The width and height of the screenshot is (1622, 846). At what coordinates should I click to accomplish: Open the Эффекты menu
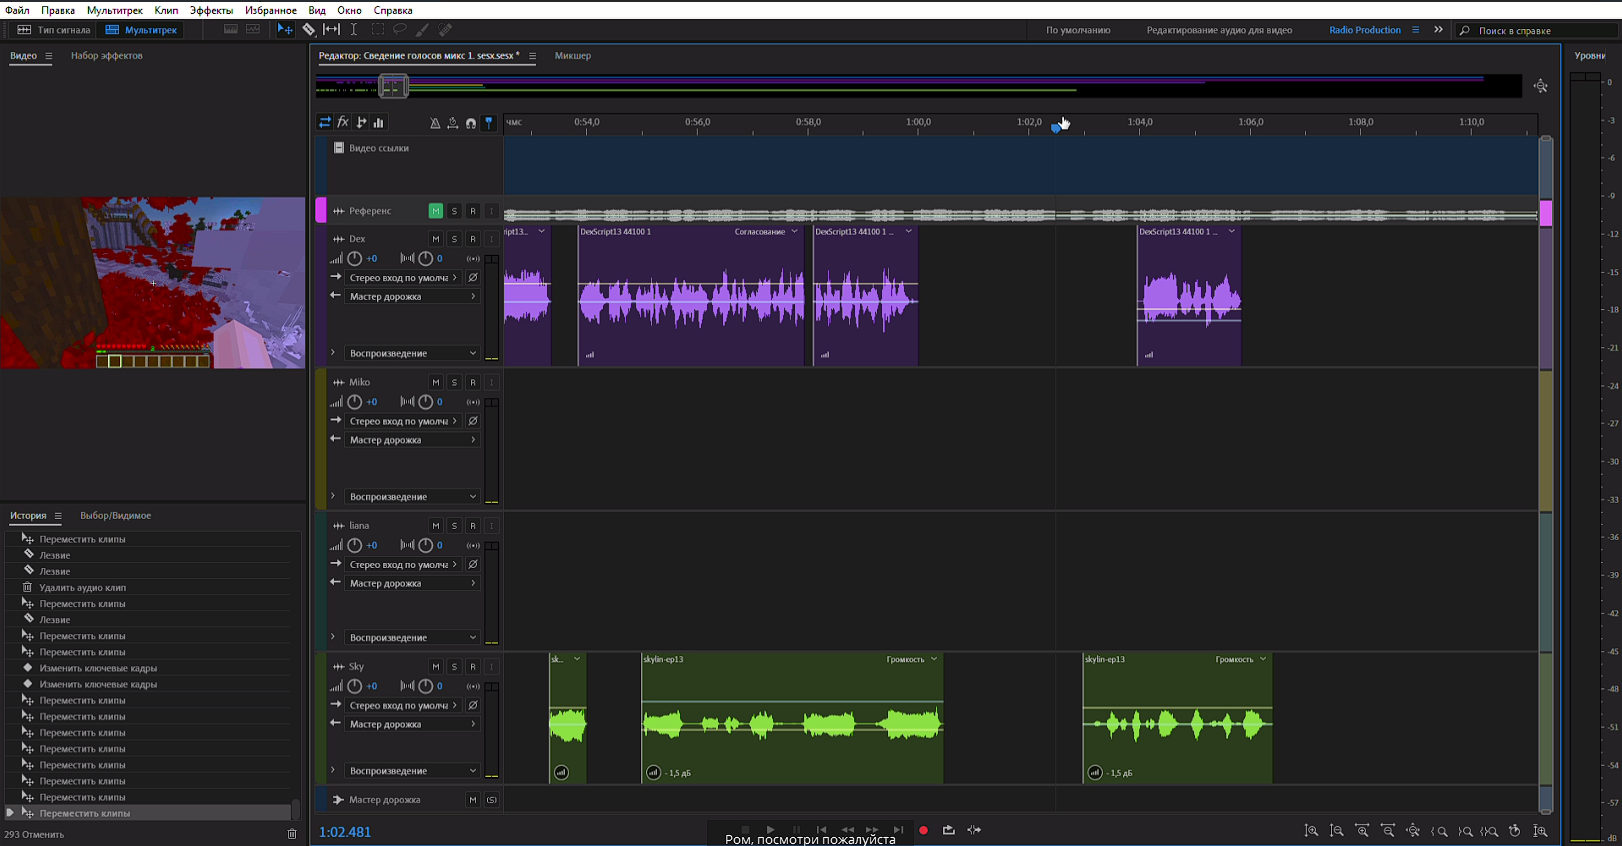(x=212, y=10)
